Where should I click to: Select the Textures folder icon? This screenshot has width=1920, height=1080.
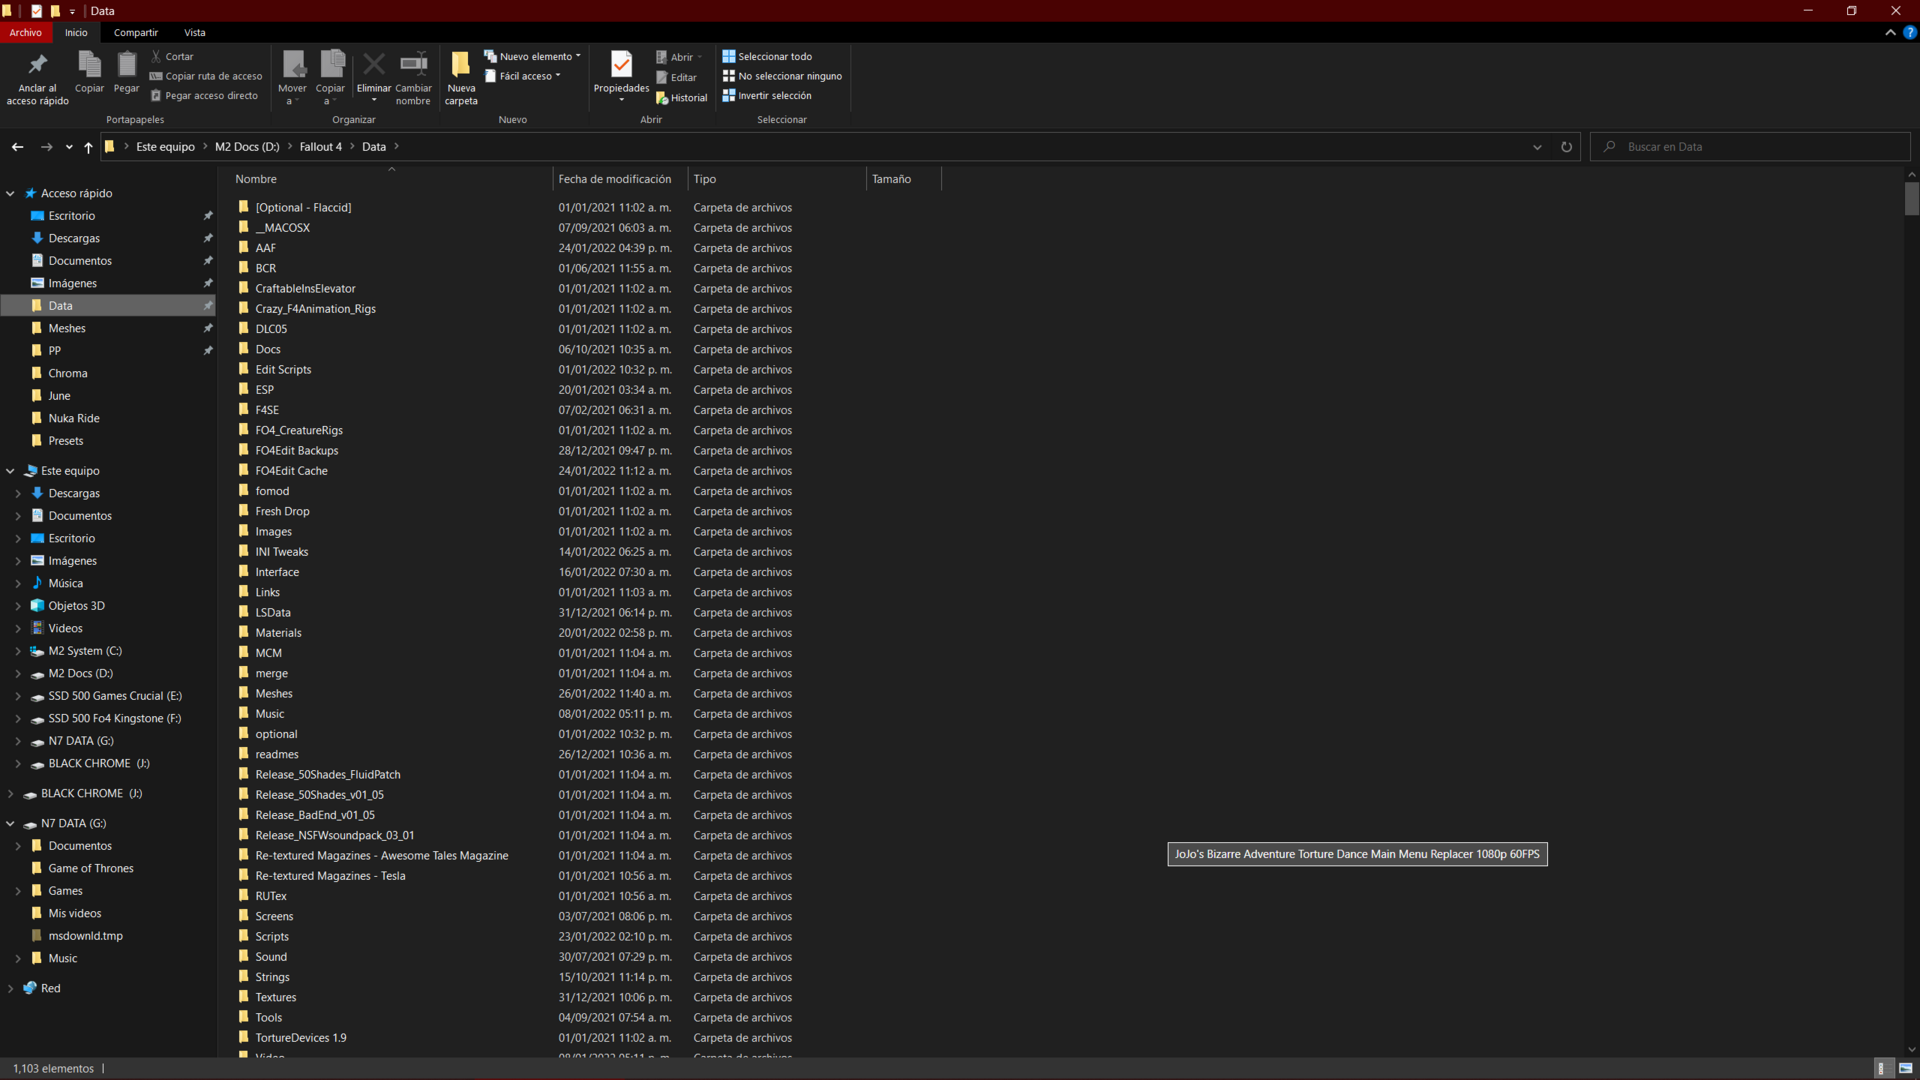click(x=243, y=997)
